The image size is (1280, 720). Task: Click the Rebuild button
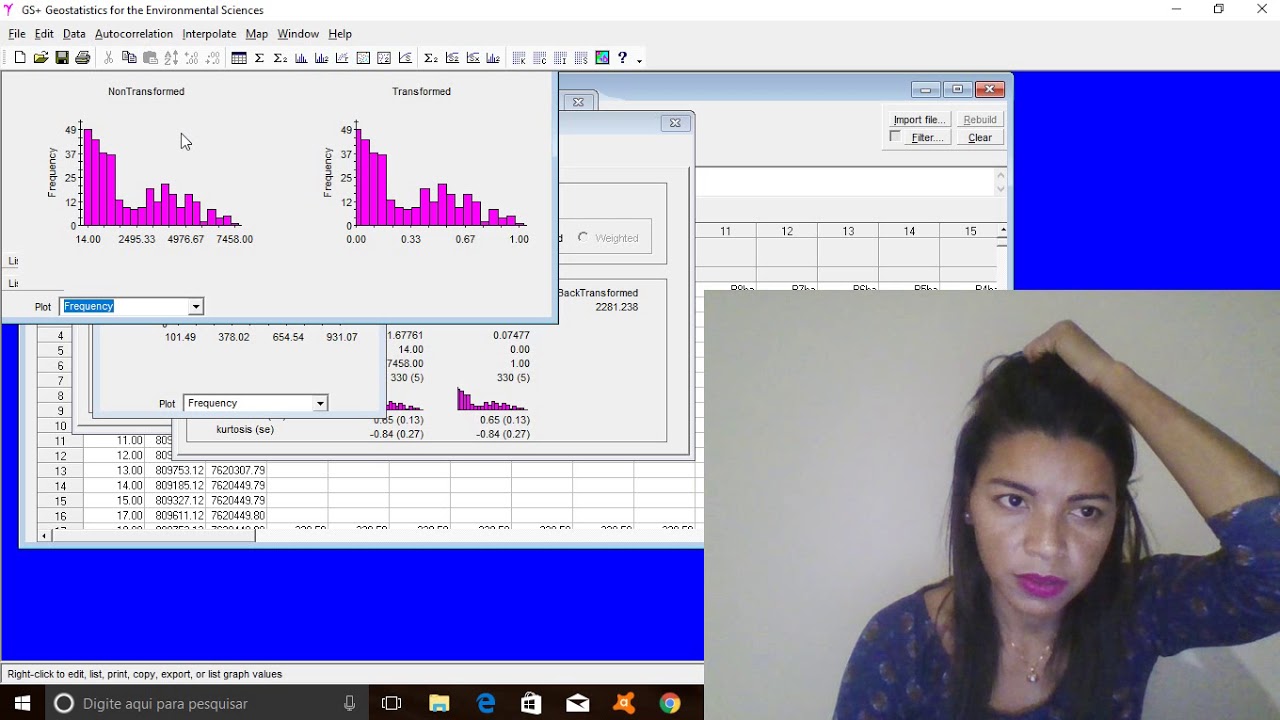(980, 120)
